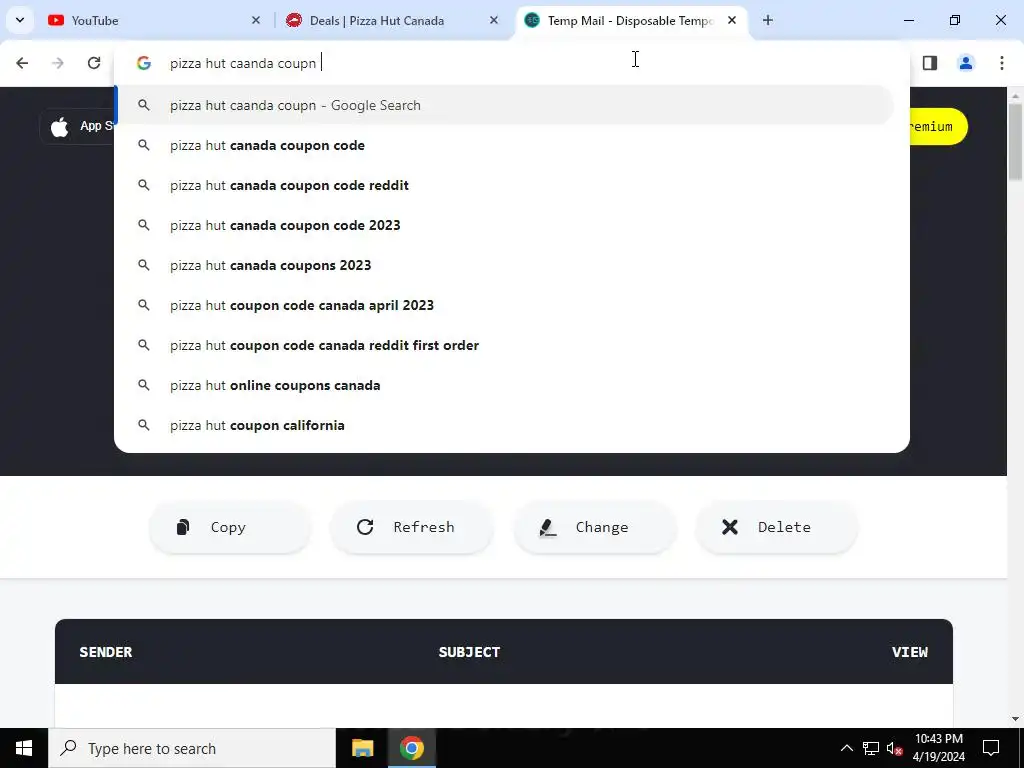Click the Refresh inbox button
This screenshot has width=1024, height=768.
412,527
